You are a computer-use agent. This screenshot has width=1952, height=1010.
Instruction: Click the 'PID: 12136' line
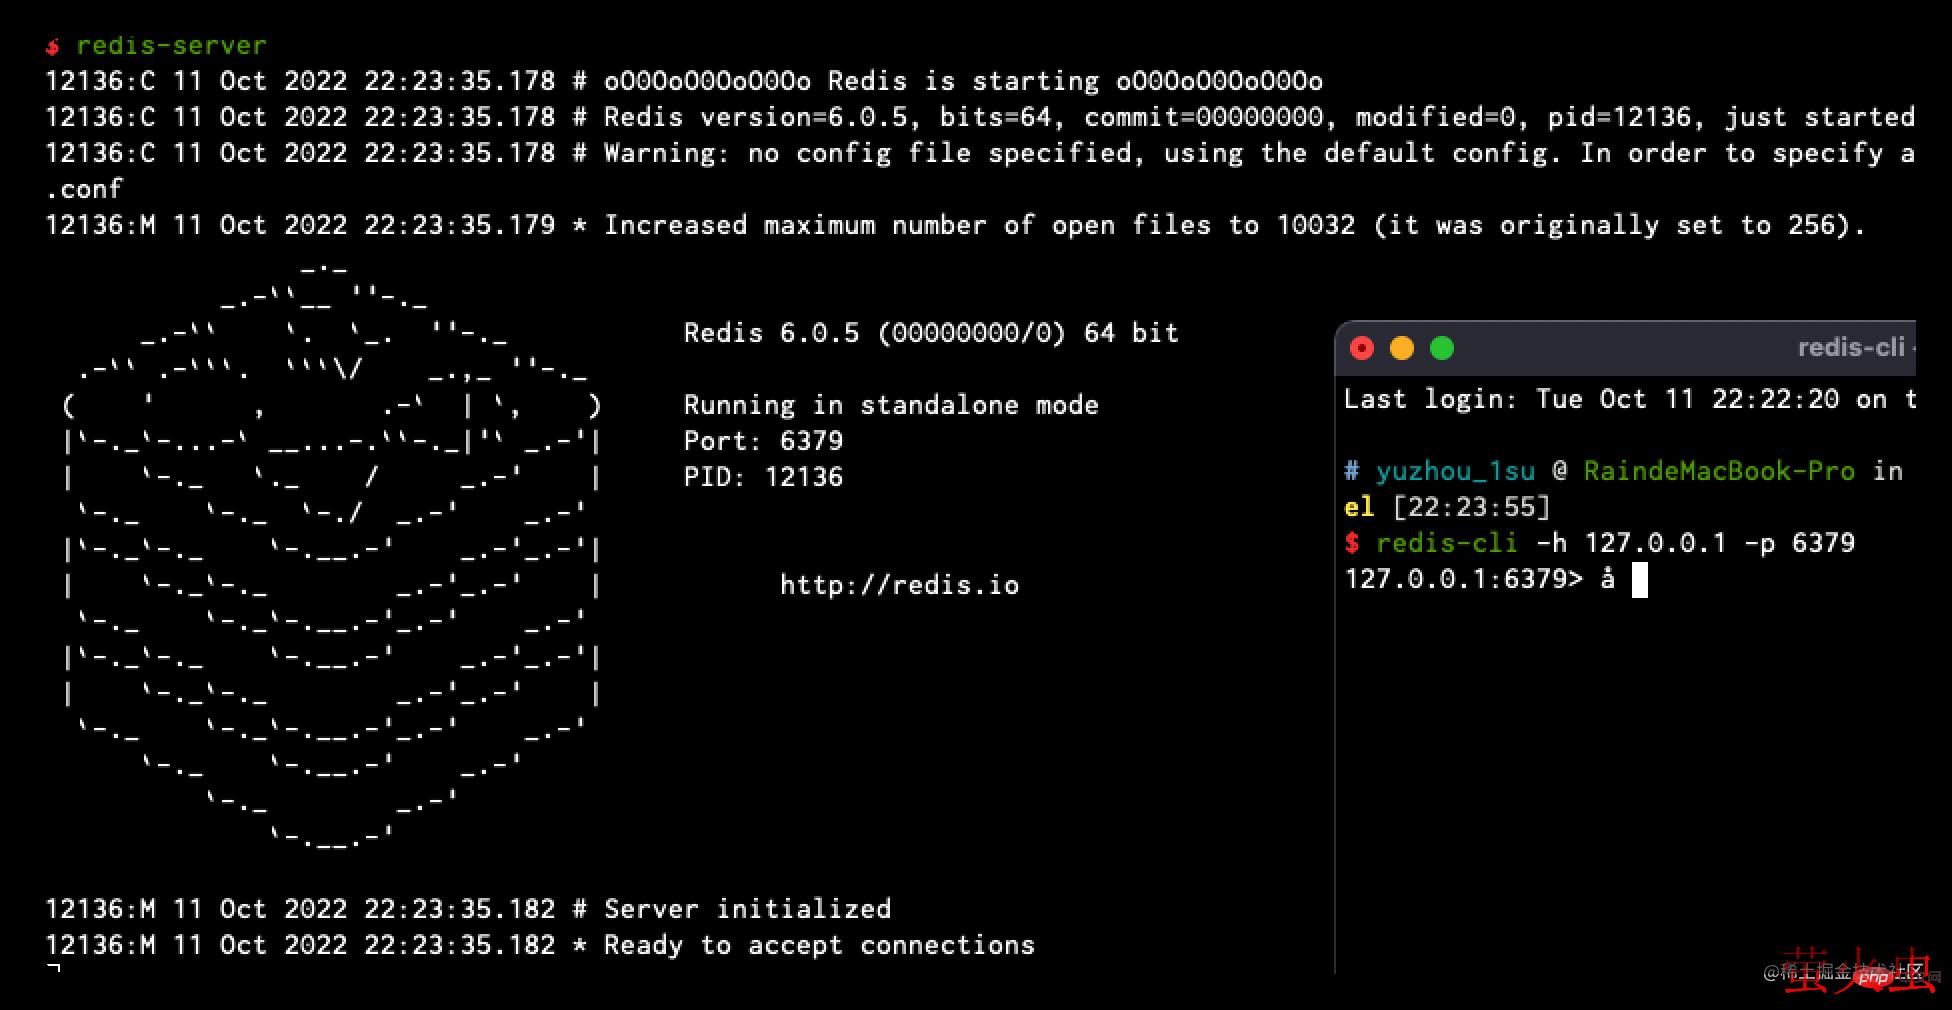pyautogui.click(x=763, y=477)
